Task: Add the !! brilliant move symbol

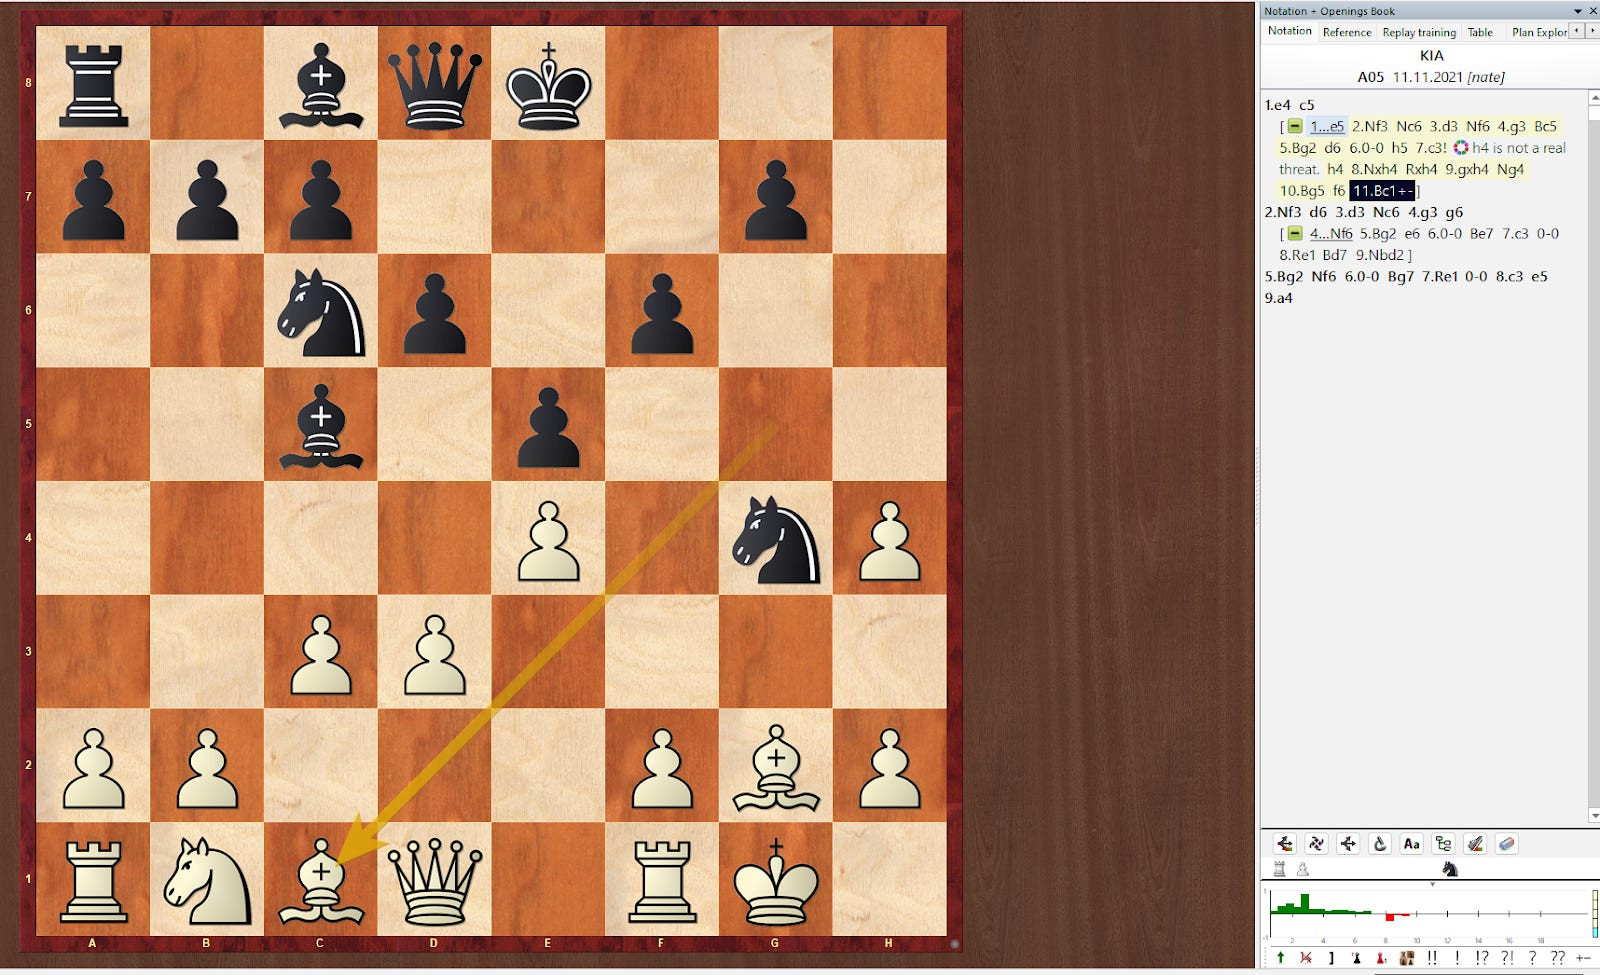Action: click(1432, 957)
